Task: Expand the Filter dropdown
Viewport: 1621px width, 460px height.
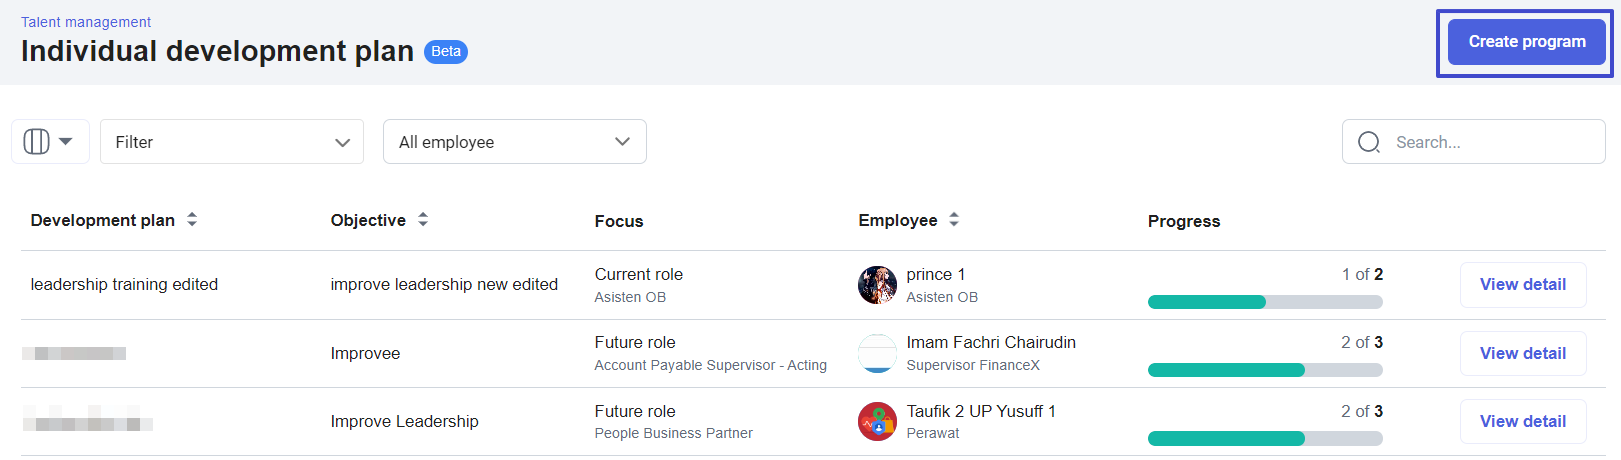Action: point(232,142)
